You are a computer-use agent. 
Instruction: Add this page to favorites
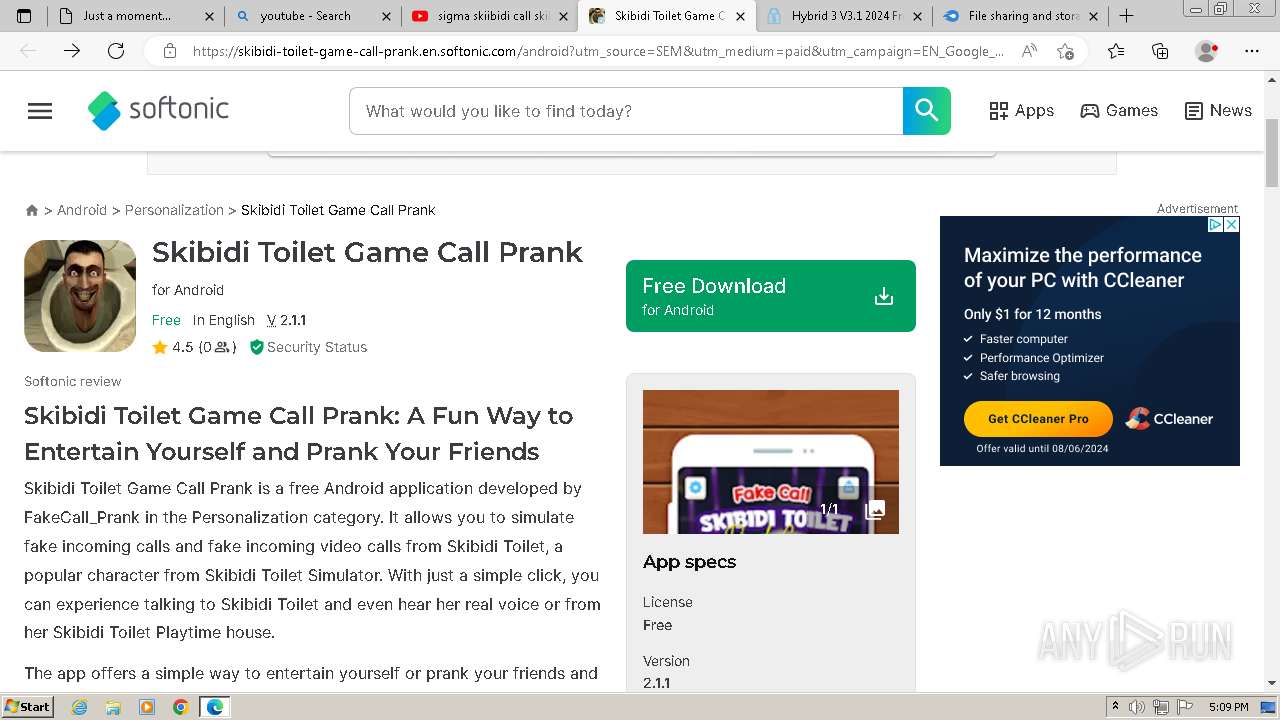coord(1065,51)
